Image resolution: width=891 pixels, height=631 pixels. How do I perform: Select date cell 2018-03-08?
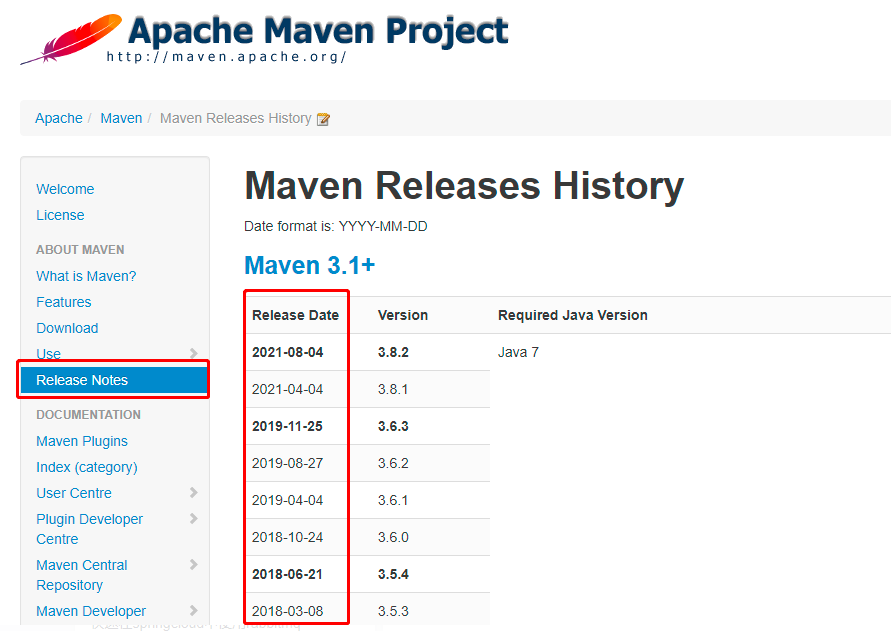pos(288,611)
